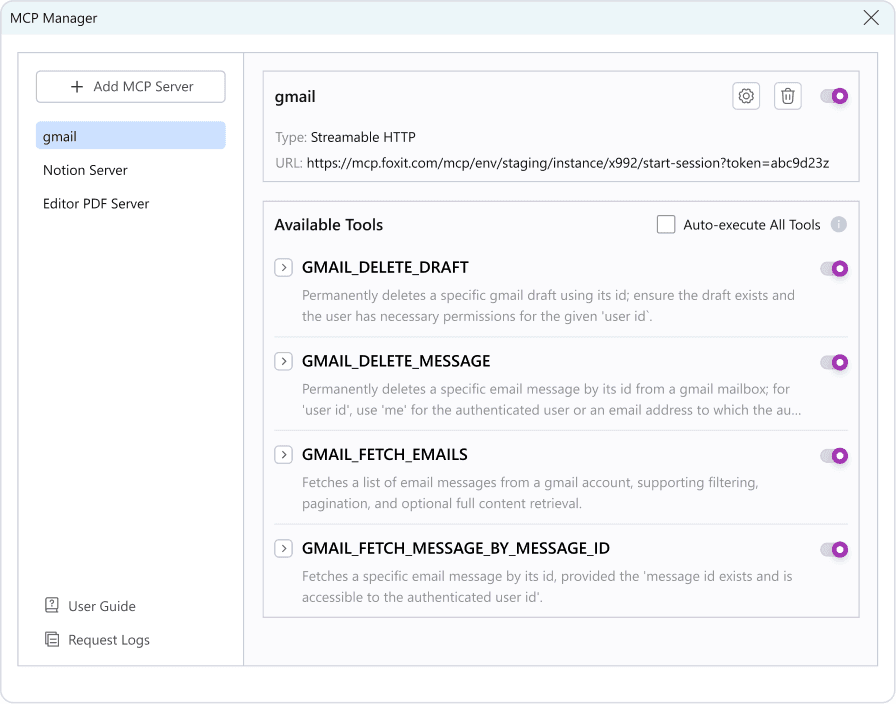The image size is (896, 704).
Task: Click description 'Permanently deletes a specific email message'
Action: tap(551, 399)
